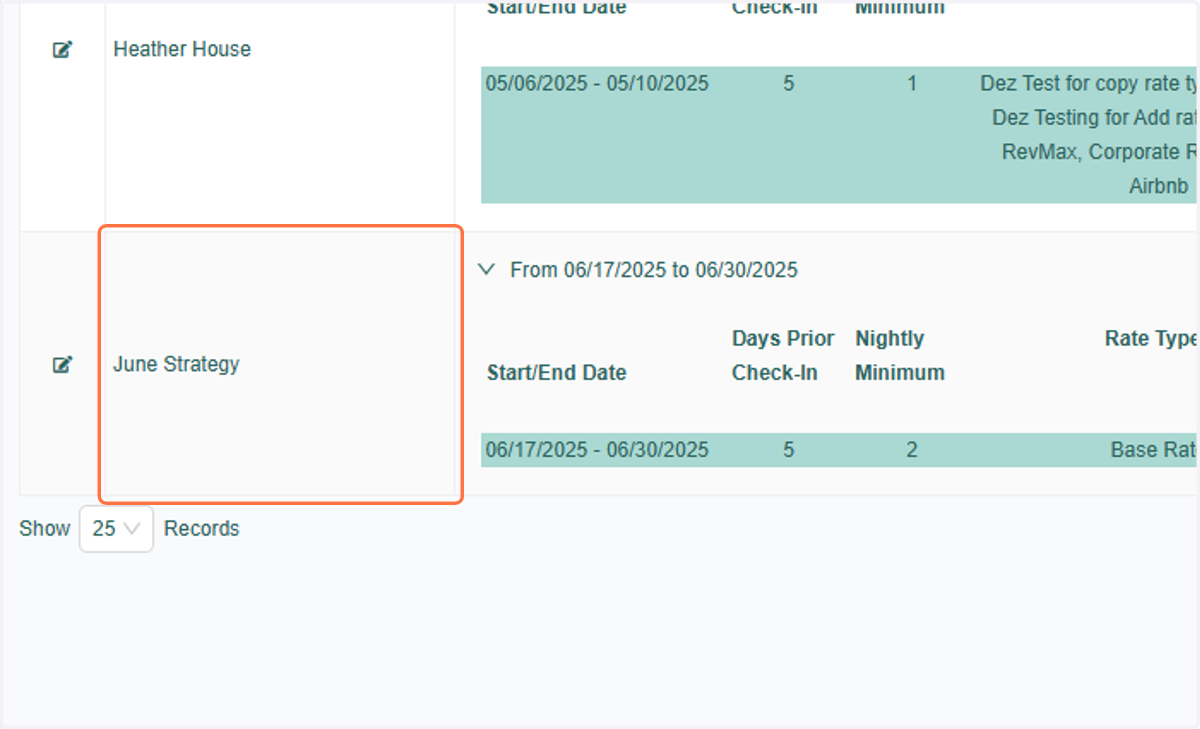Viewport: 1200px width, 729px height.
Task: Click the 05/06/2025 - 05/10/2025 date range
Action: pyautogui.click(x=597, y=84)
